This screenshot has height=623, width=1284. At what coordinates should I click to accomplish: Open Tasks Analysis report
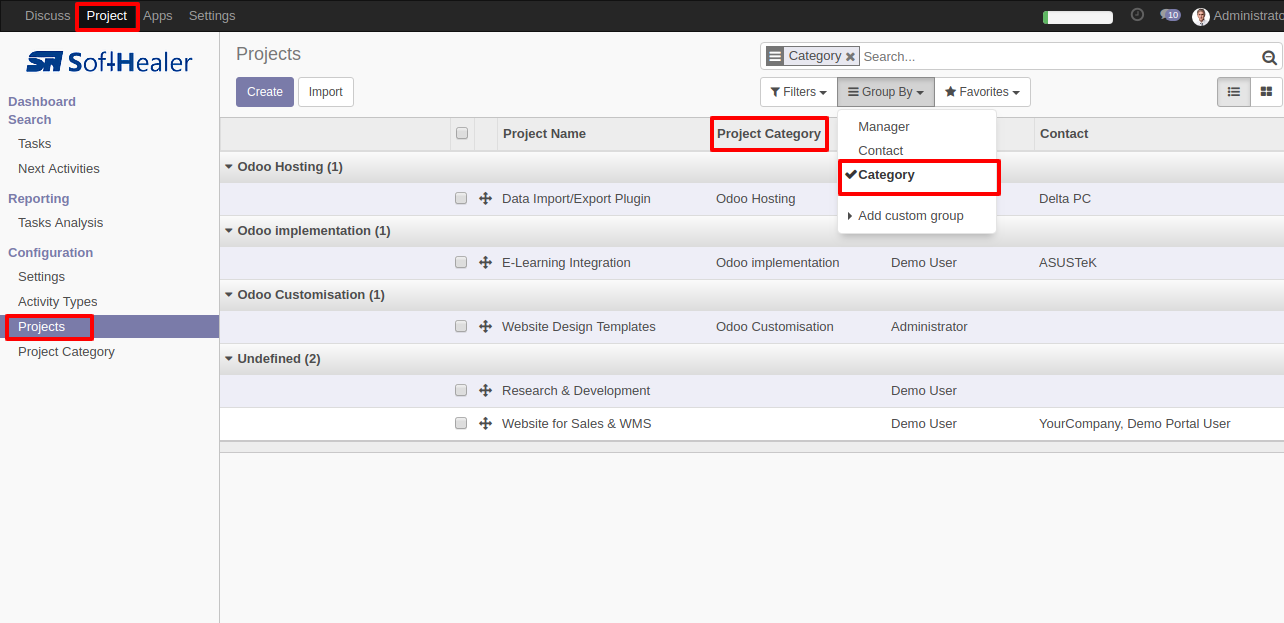tap(60, 223)
